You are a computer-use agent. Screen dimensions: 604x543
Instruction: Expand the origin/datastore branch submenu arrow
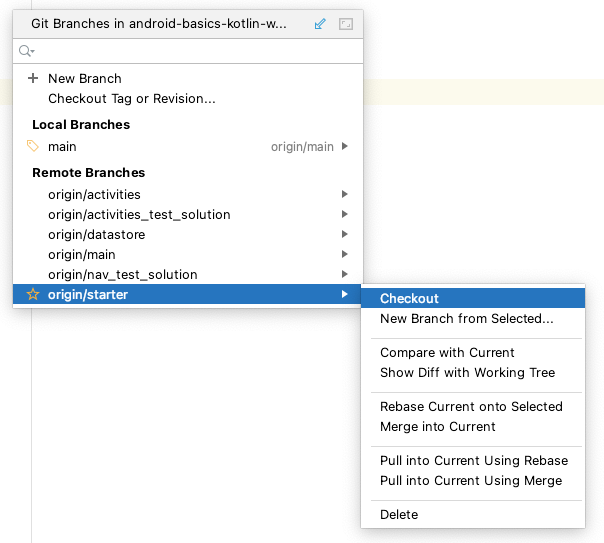pos(345,234)
